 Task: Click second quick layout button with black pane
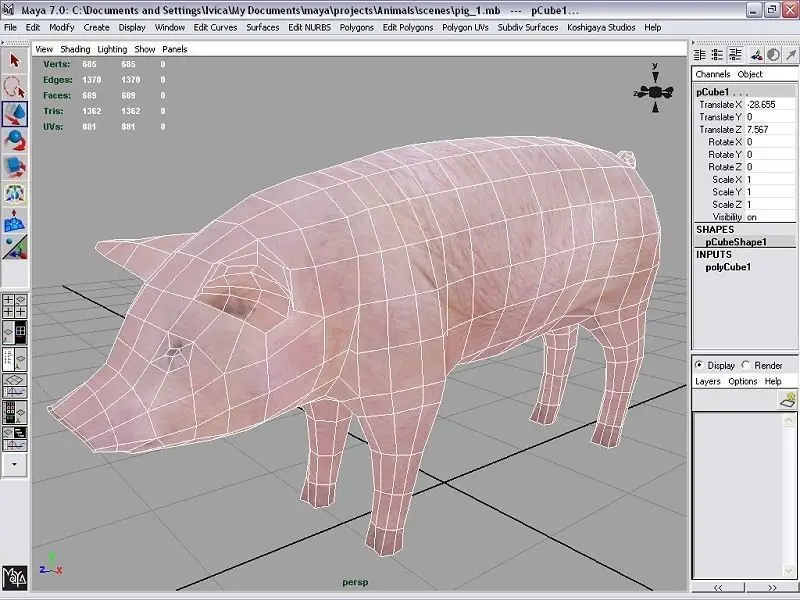pyautogui.click(x=14, y=332)
